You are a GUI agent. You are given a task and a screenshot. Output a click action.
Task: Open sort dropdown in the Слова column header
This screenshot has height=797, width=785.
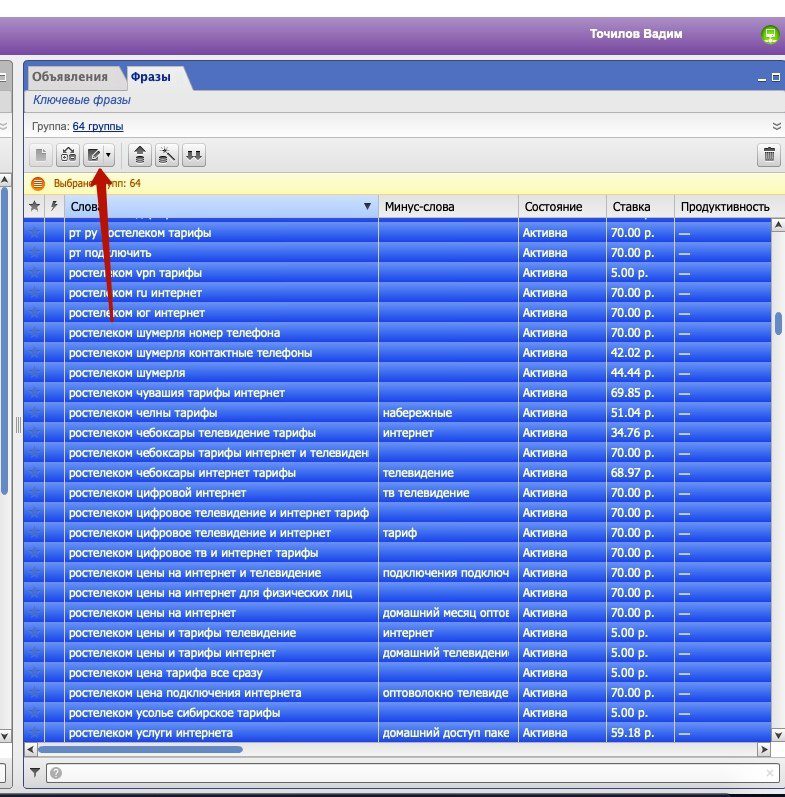(x=367, y=207)
